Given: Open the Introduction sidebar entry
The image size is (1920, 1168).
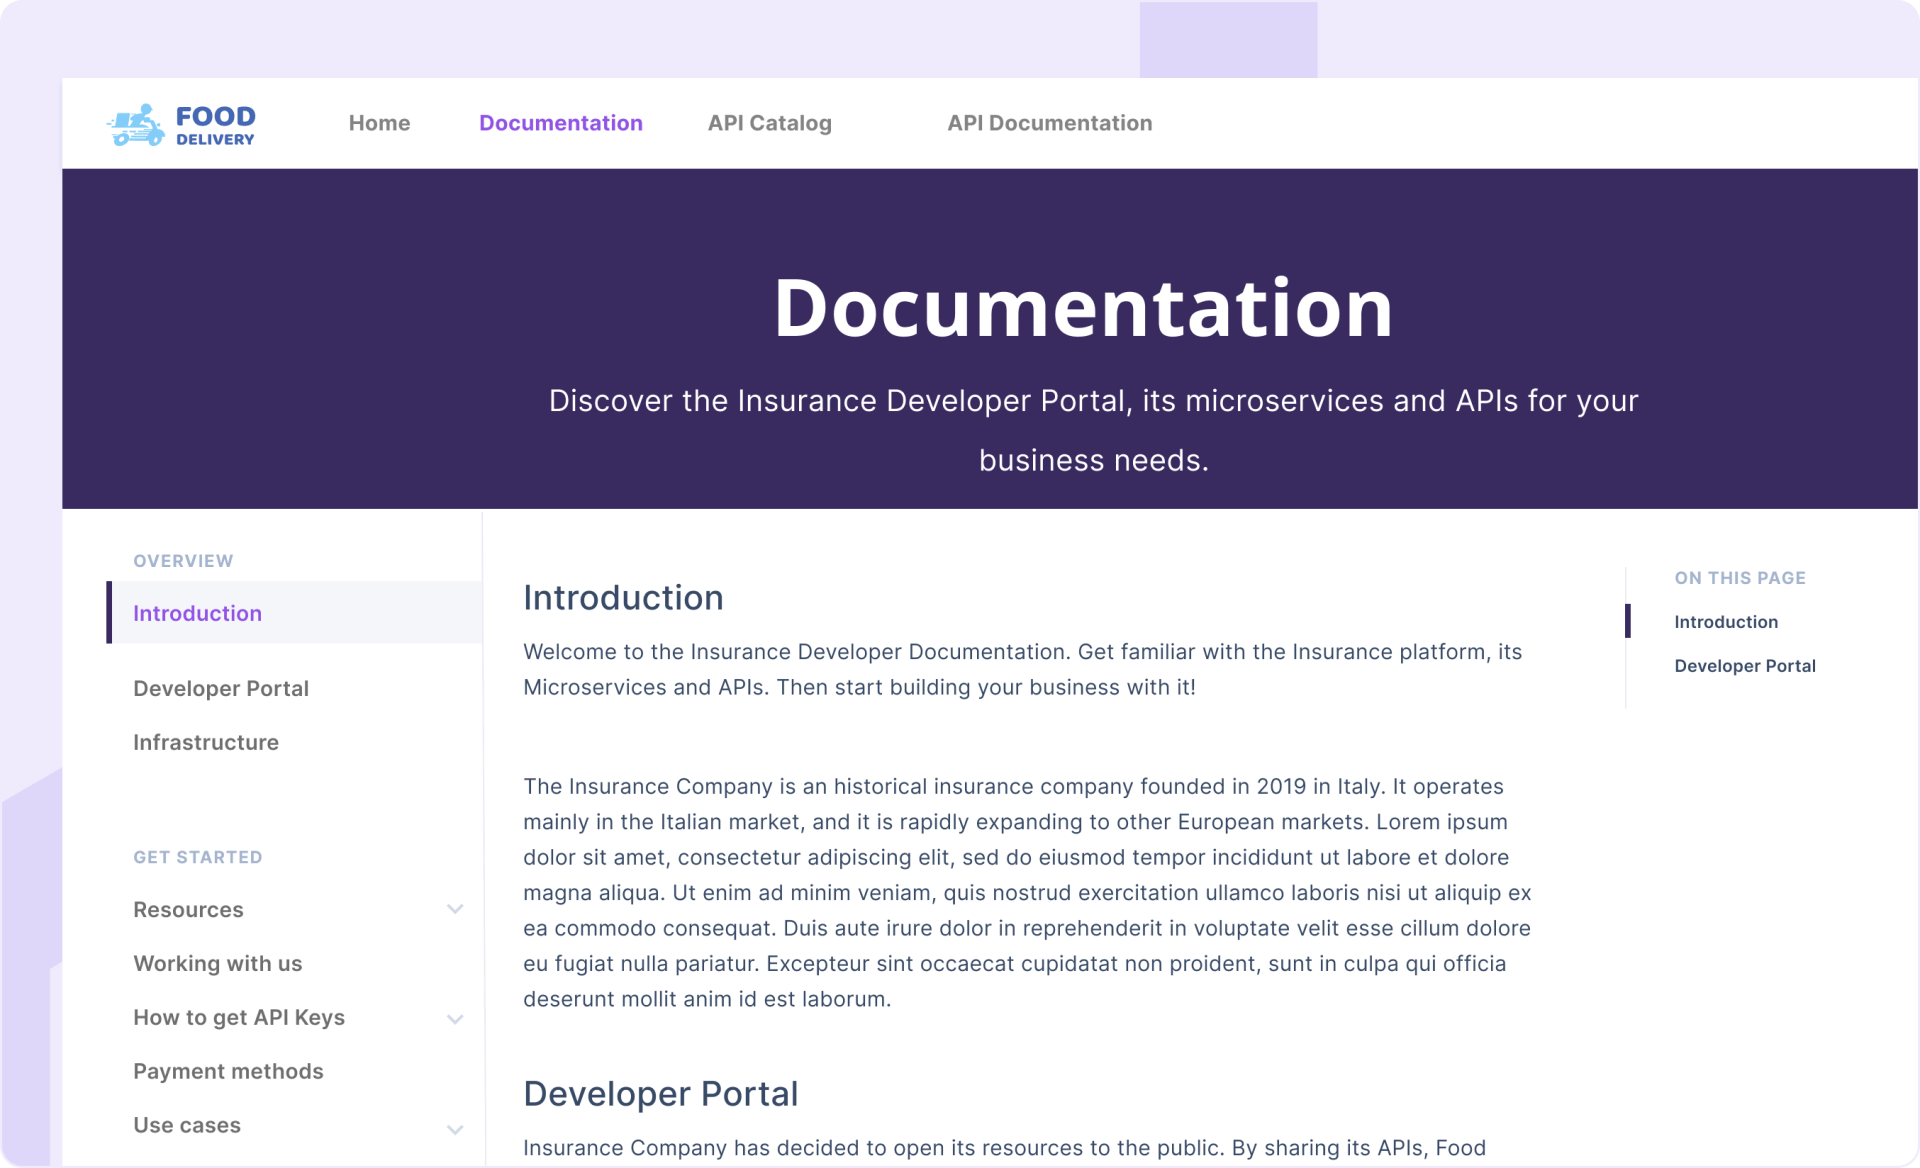Looking at the screenshot, I should coord(197,612).
